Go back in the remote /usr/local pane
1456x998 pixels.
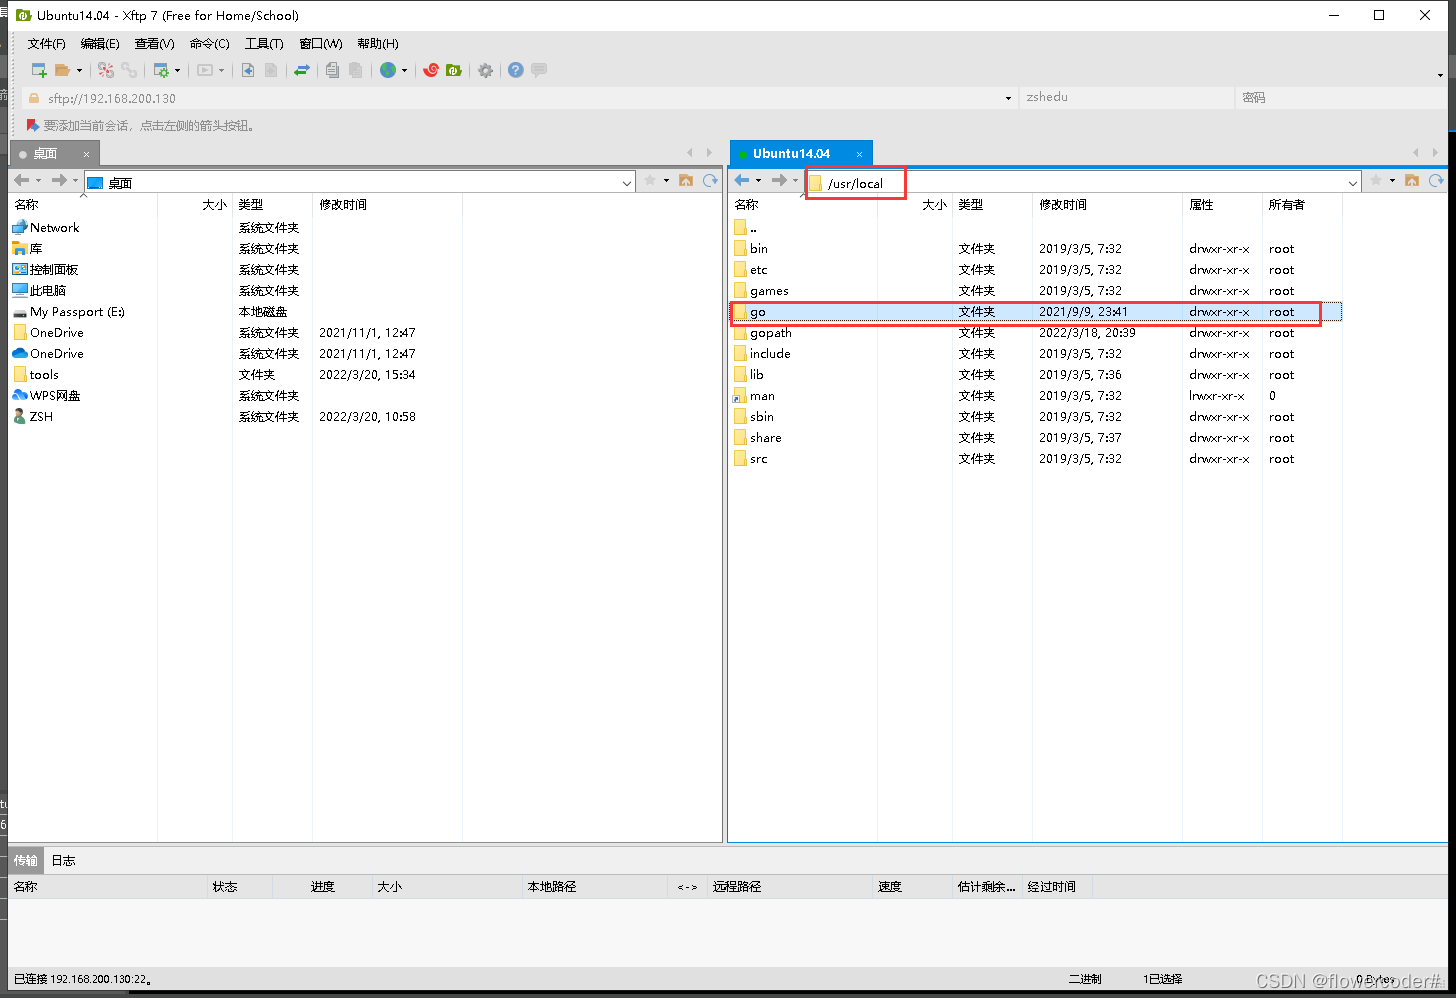(x=742, y=180)
